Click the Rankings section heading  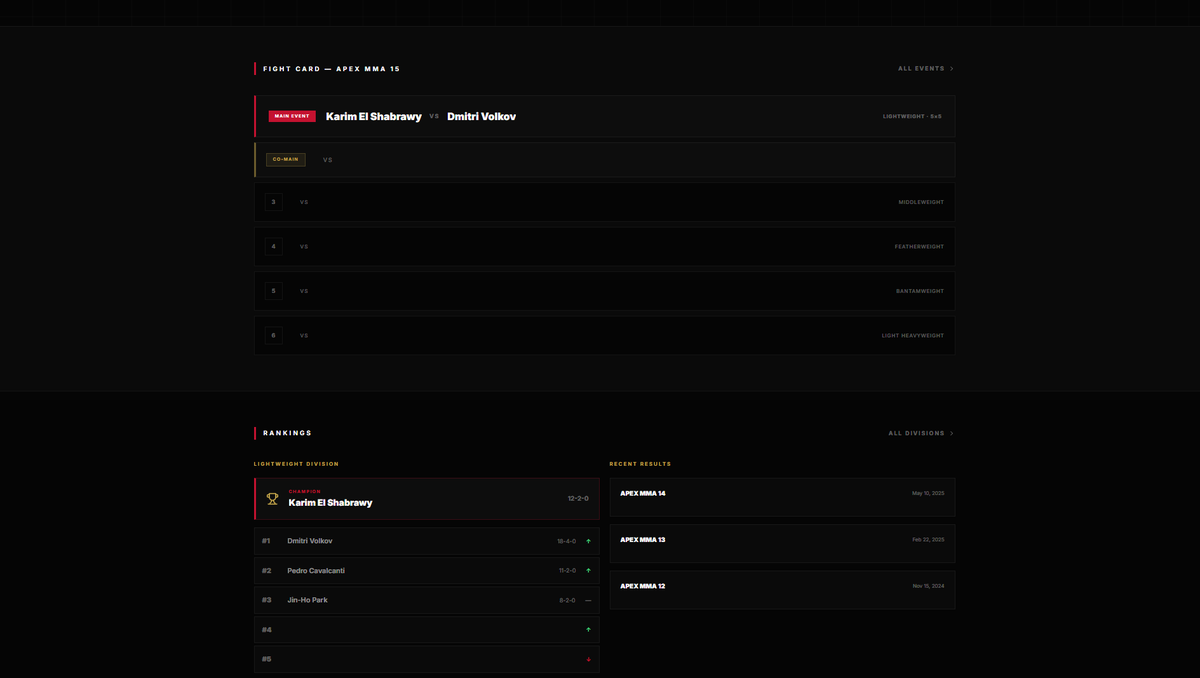[288, 433]
